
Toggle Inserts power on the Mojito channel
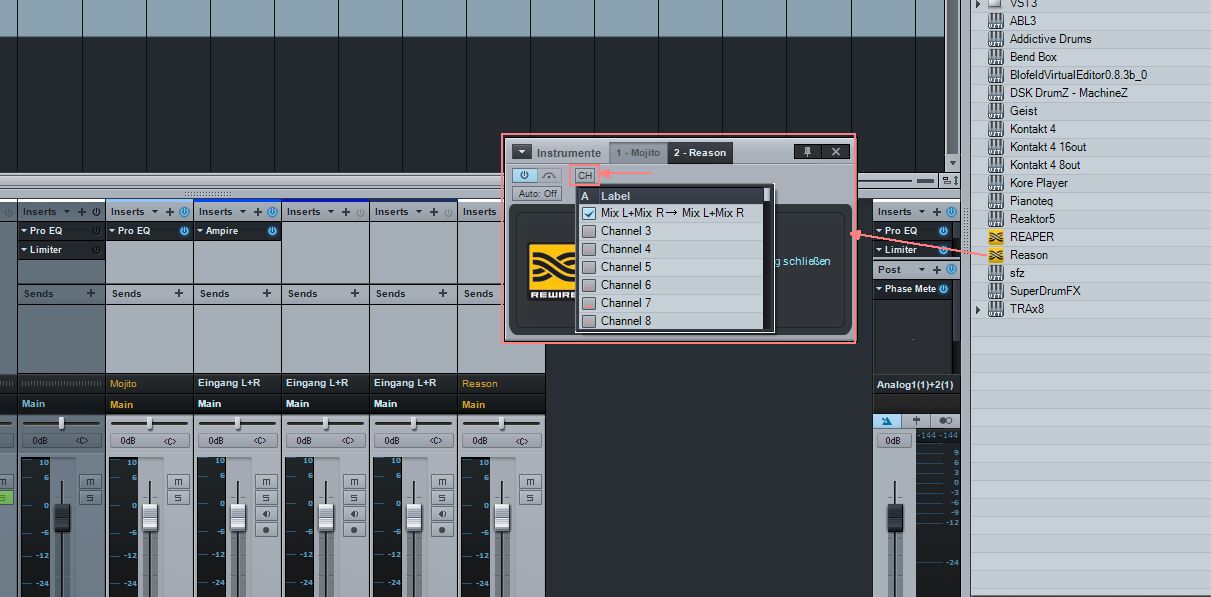pos(184,212)
